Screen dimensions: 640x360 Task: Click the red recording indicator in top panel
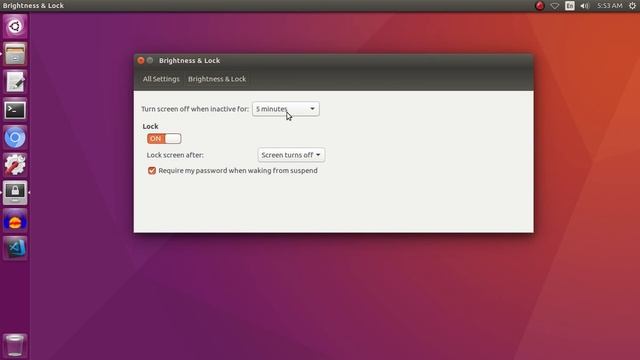pyautogui.click(x=540, y=6)
